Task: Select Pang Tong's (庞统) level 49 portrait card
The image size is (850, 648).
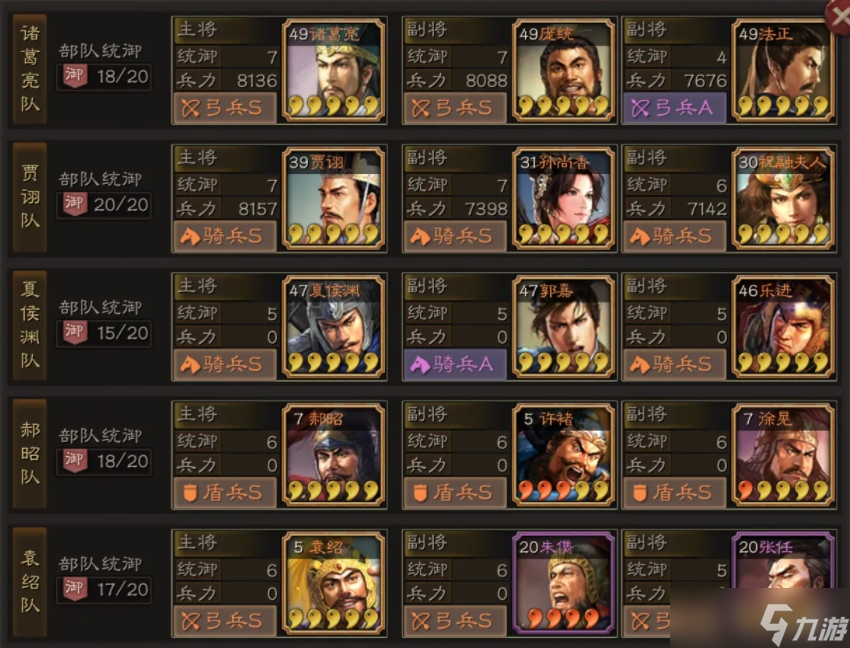Action: click(x=564, y=70)
